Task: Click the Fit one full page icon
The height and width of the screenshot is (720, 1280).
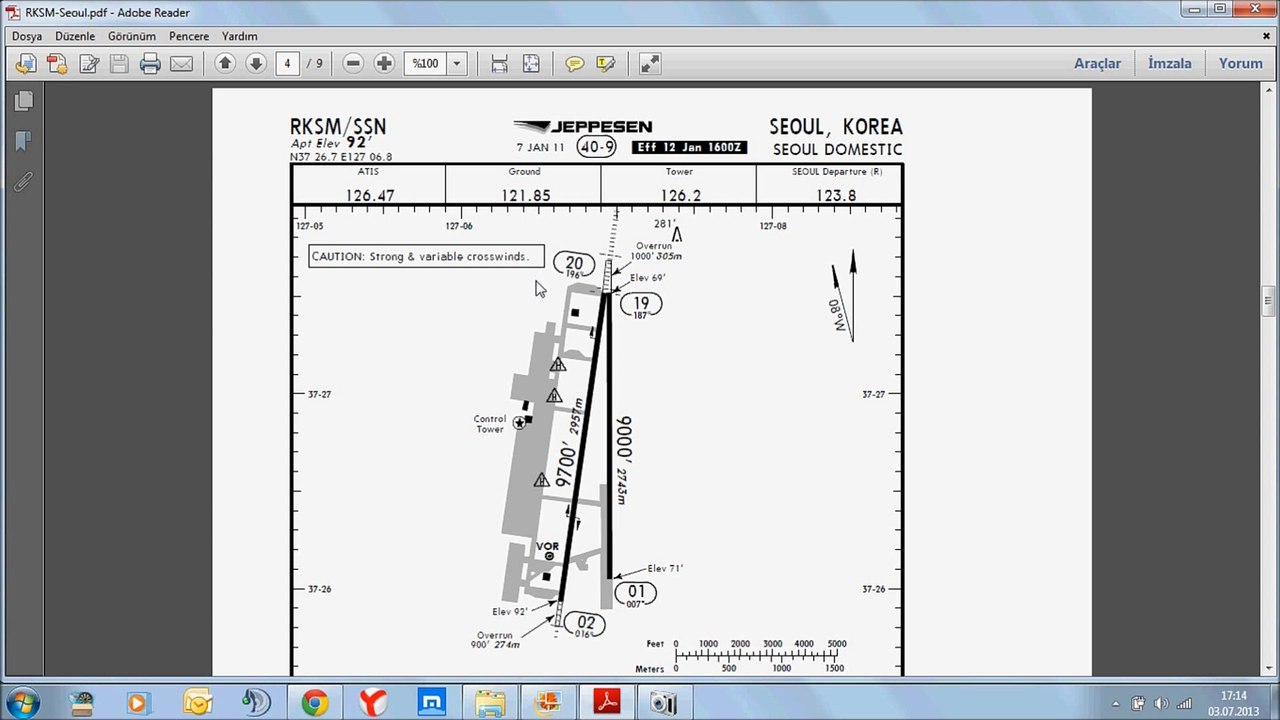Action: (531, 63)
